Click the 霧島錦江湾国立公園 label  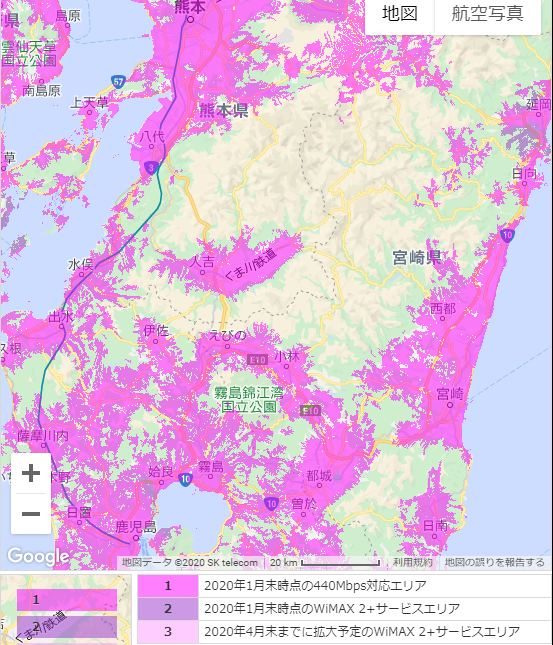[249, 399]
